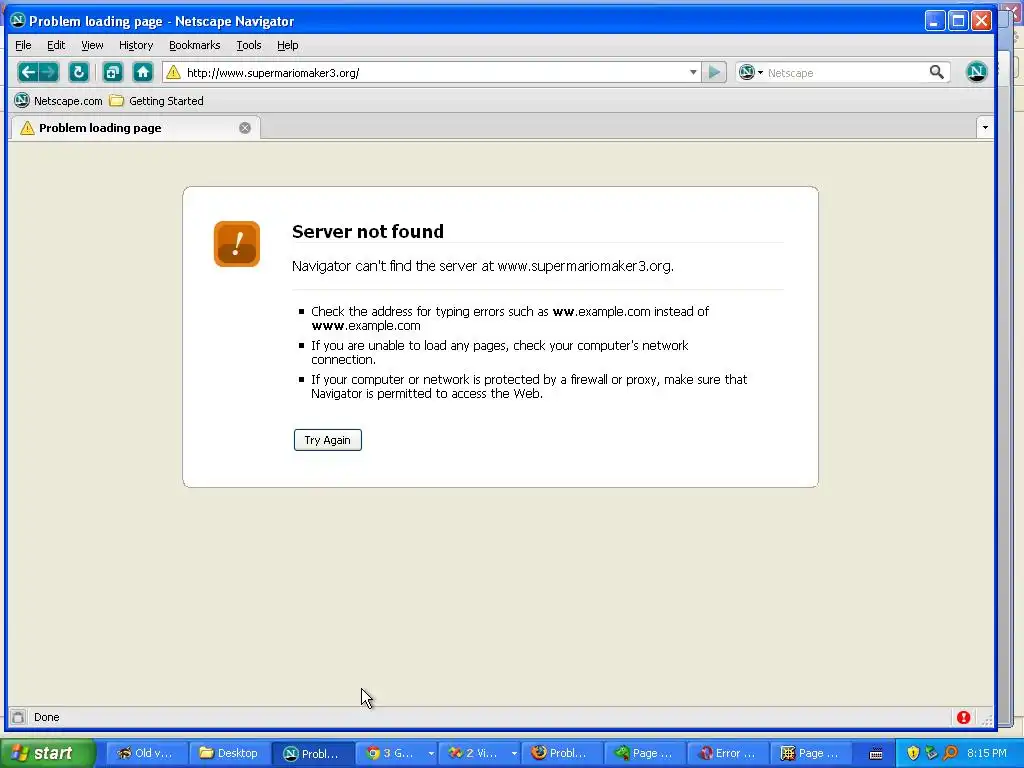
Task: Open the Edit menu
Action: 56,45
